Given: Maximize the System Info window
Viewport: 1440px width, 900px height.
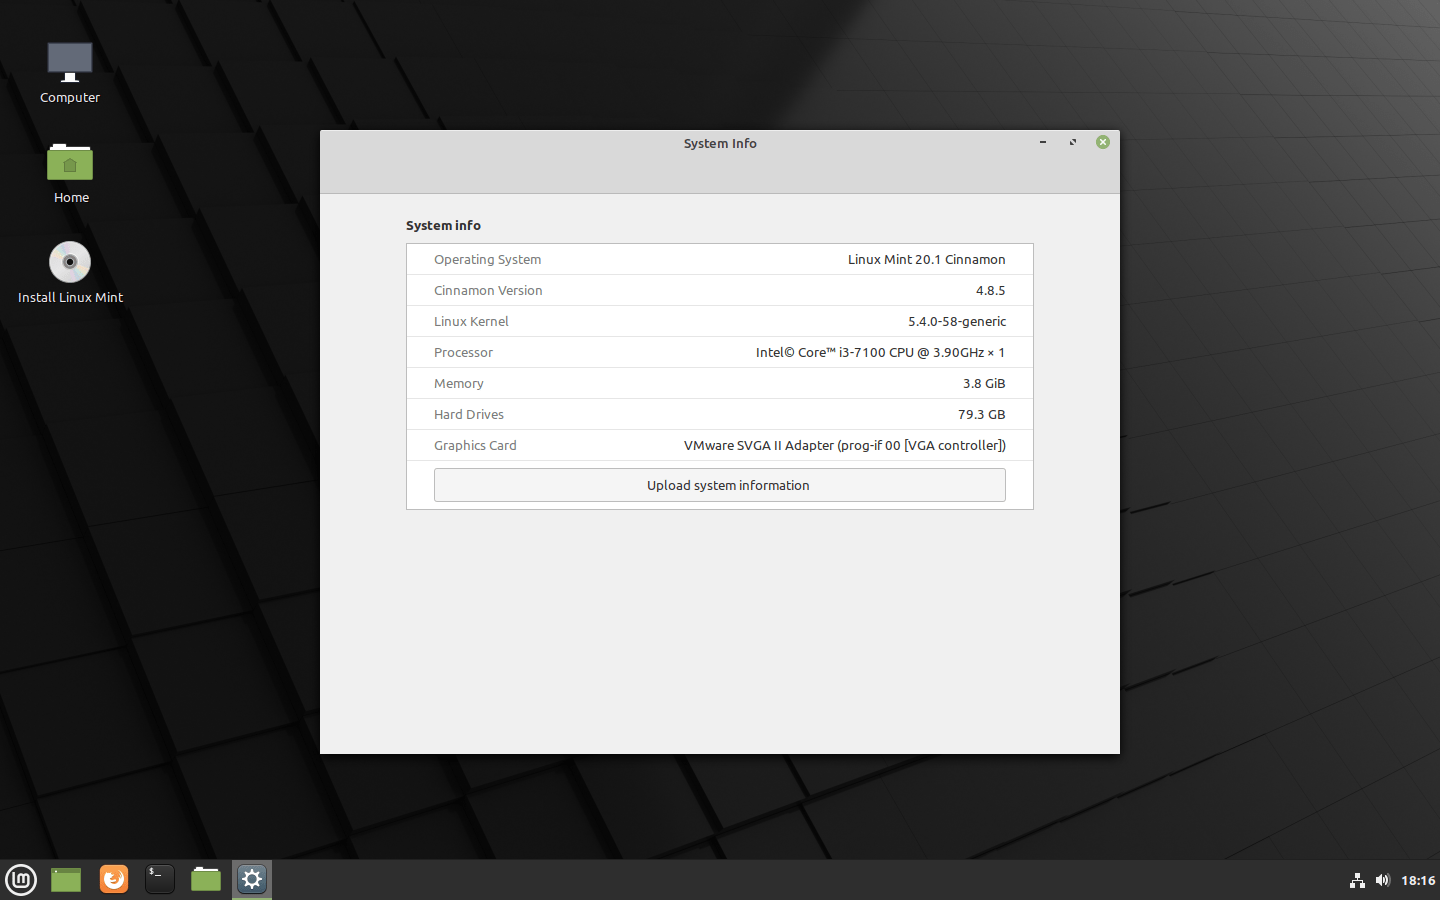Looking at the screenshot, I should pyautogui.click(x=1073, y=142).
